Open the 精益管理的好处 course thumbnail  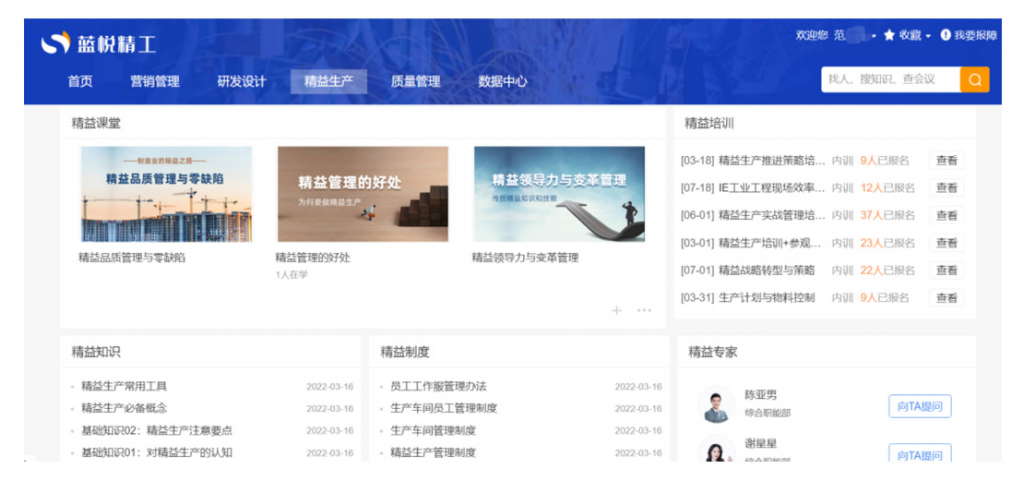pos(362,194)
